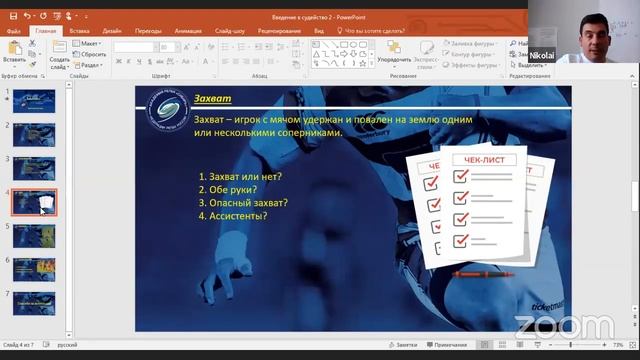Select the oval shape in shapes gallery
Image resolution: width=640 pixels, height=360 pixels.
353,44
